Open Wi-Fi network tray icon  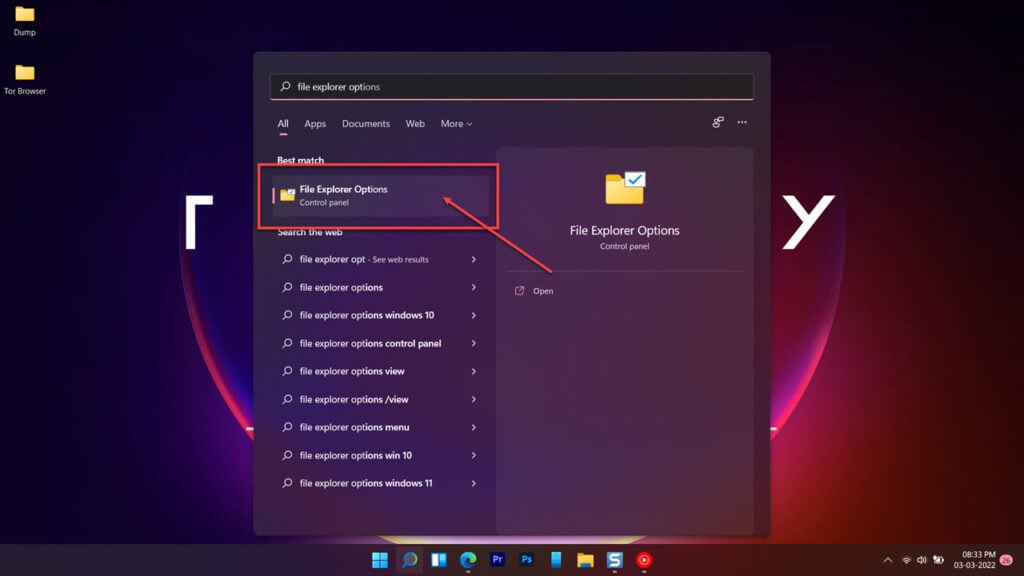click(x=906, y=560)
